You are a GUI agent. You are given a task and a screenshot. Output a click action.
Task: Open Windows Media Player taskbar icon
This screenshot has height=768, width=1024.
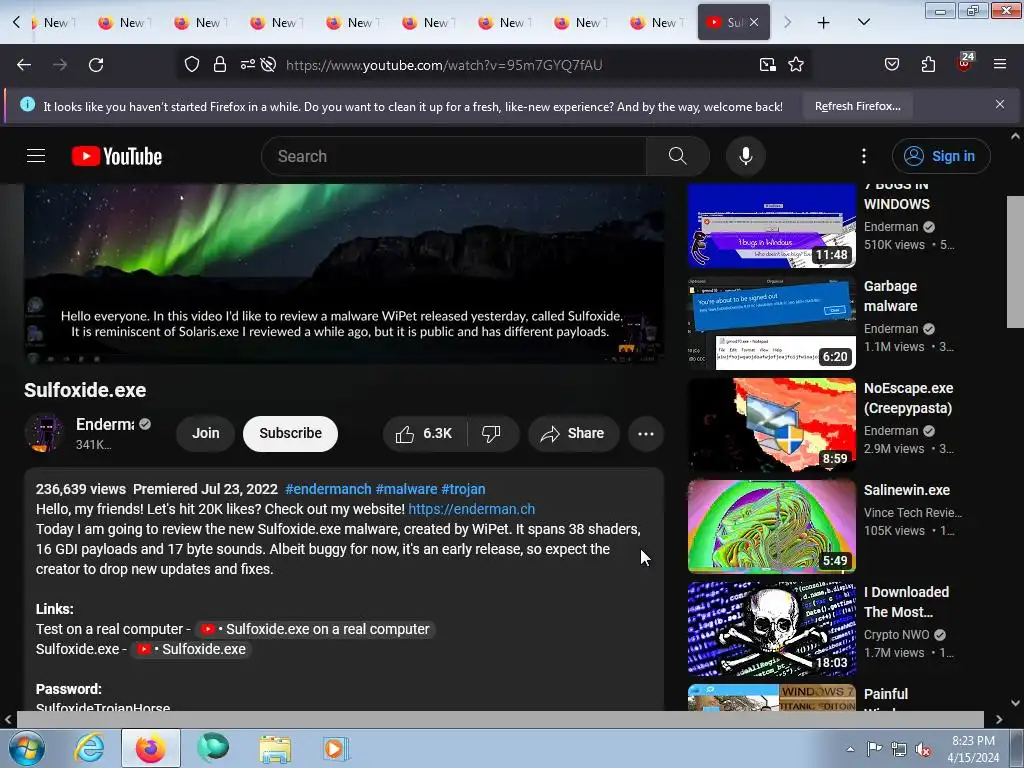pos(336,748)
